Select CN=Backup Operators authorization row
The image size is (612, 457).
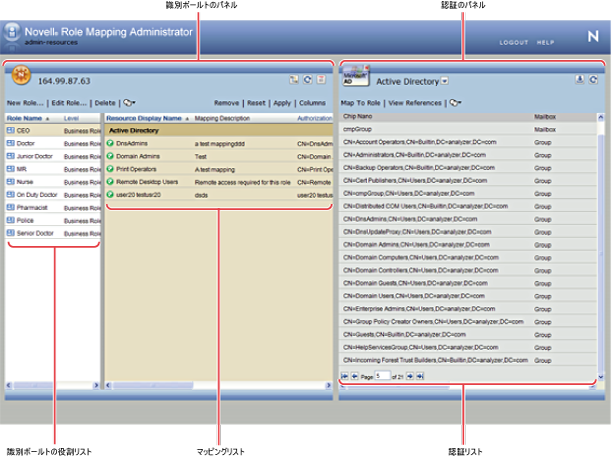(x=468, y=168)
